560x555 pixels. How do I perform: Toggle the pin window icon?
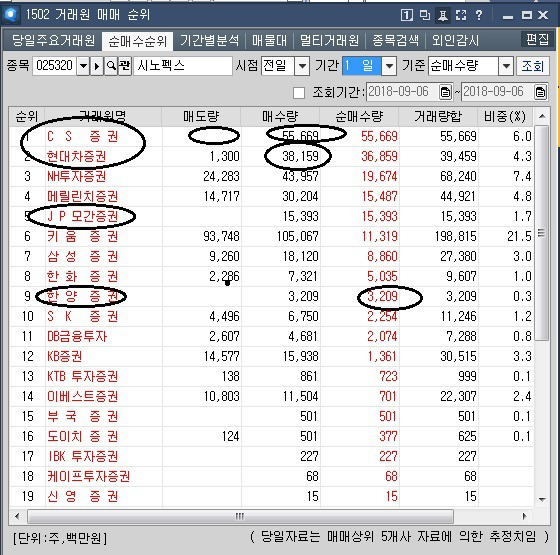click(x=443, y=15)
